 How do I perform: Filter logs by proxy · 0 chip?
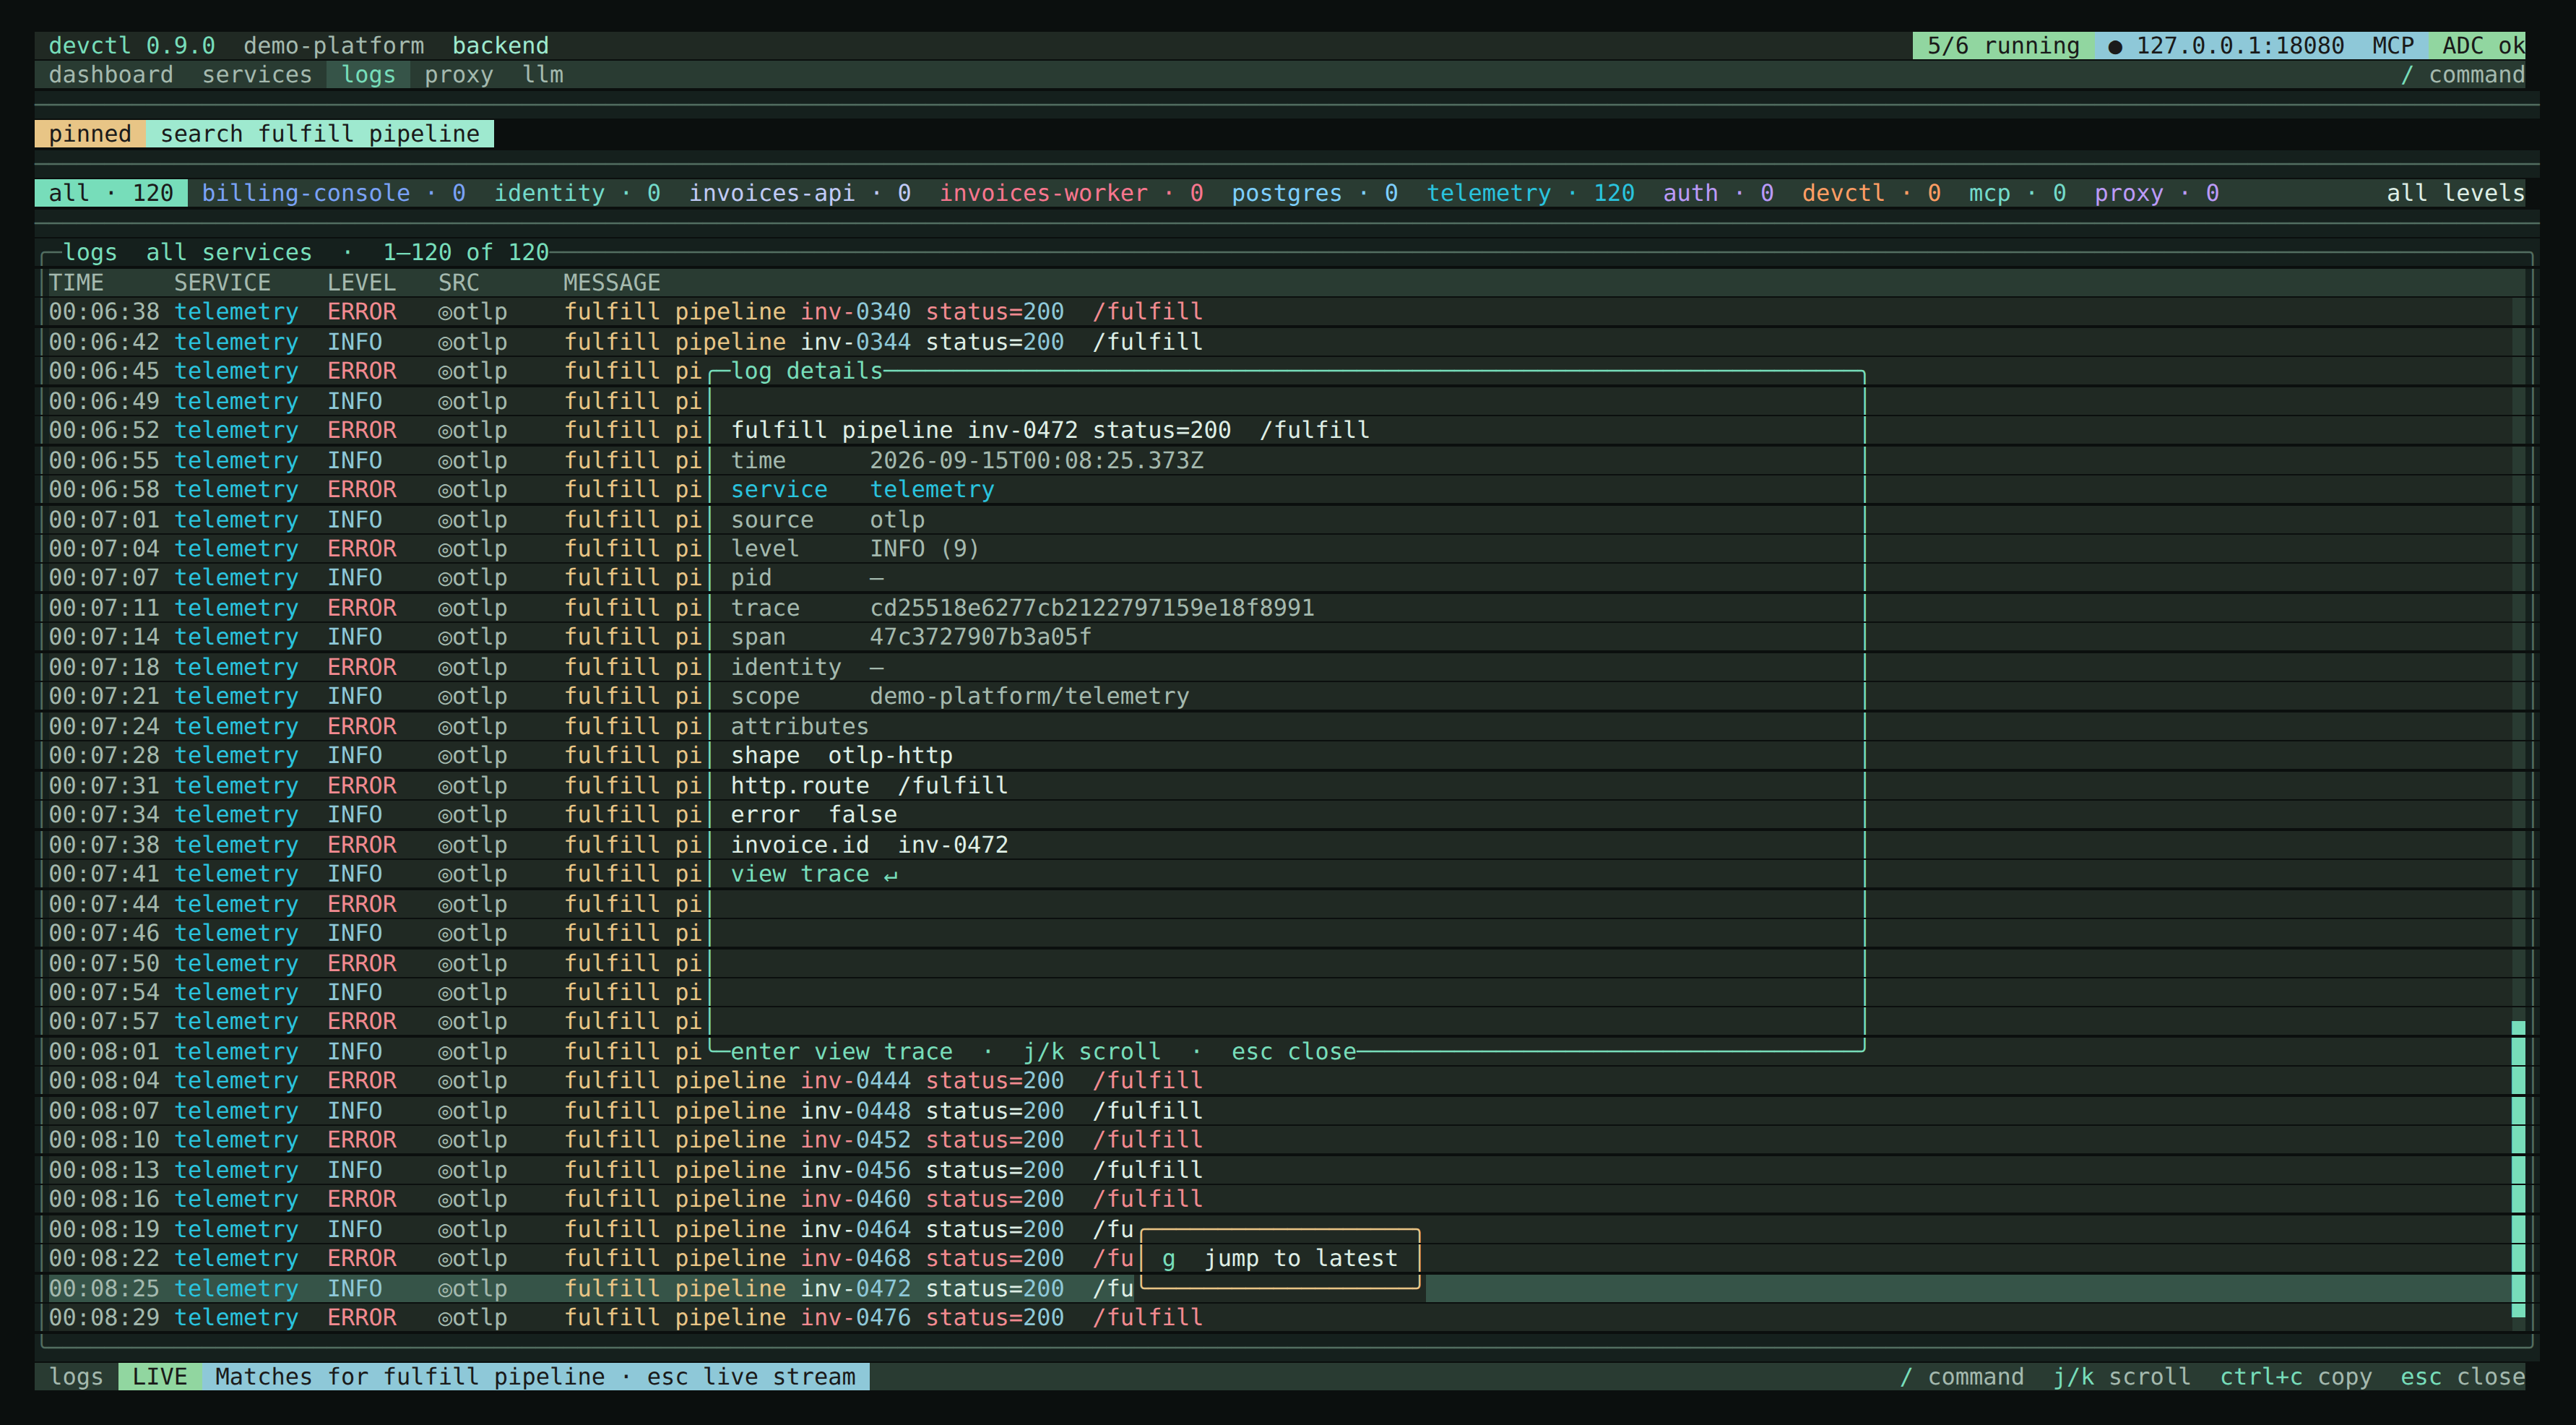click(2156, 193)
